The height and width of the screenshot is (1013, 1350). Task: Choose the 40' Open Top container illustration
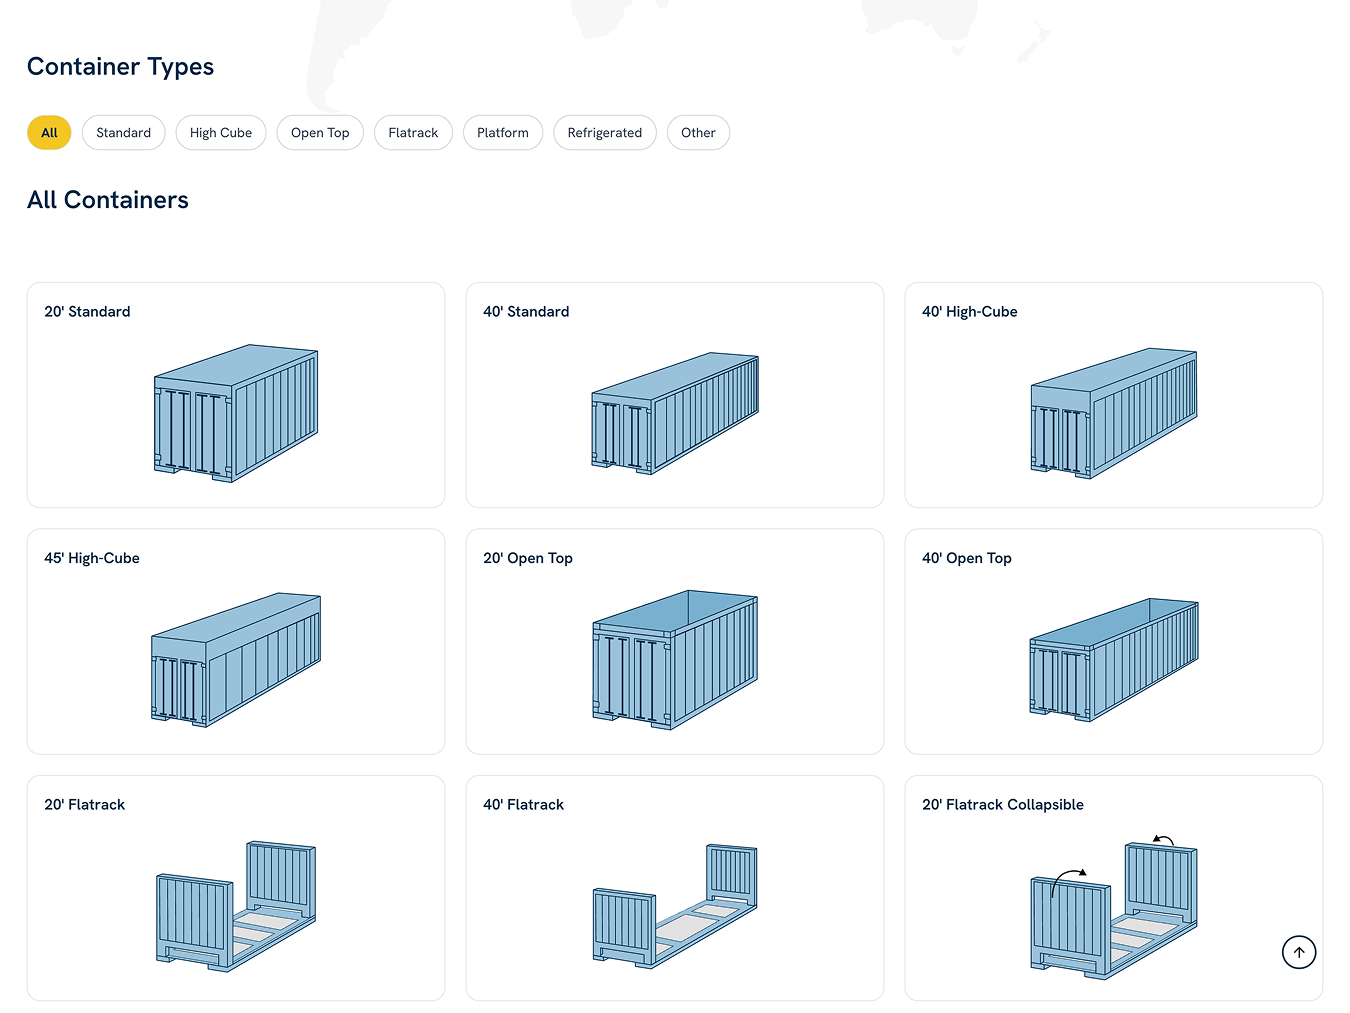point(1113,659)
